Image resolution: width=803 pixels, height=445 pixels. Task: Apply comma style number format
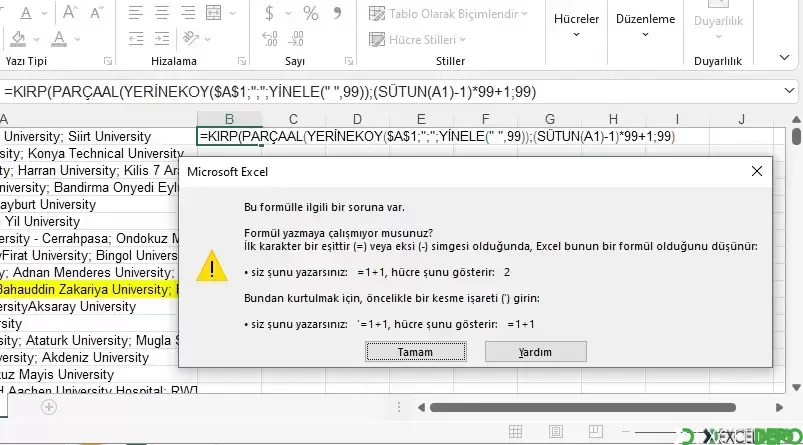tap(337, 13)
